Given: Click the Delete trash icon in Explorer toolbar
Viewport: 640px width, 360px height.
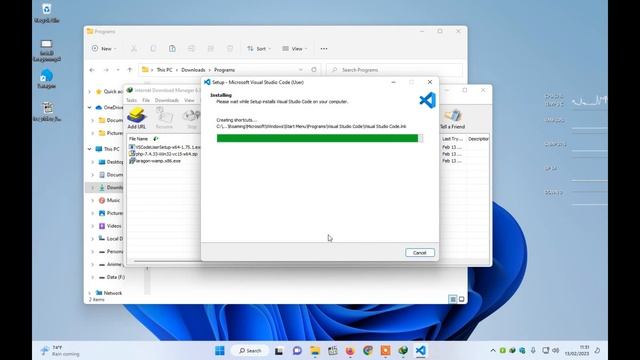Looking at the screenshot, I should (x=230, y=49).
